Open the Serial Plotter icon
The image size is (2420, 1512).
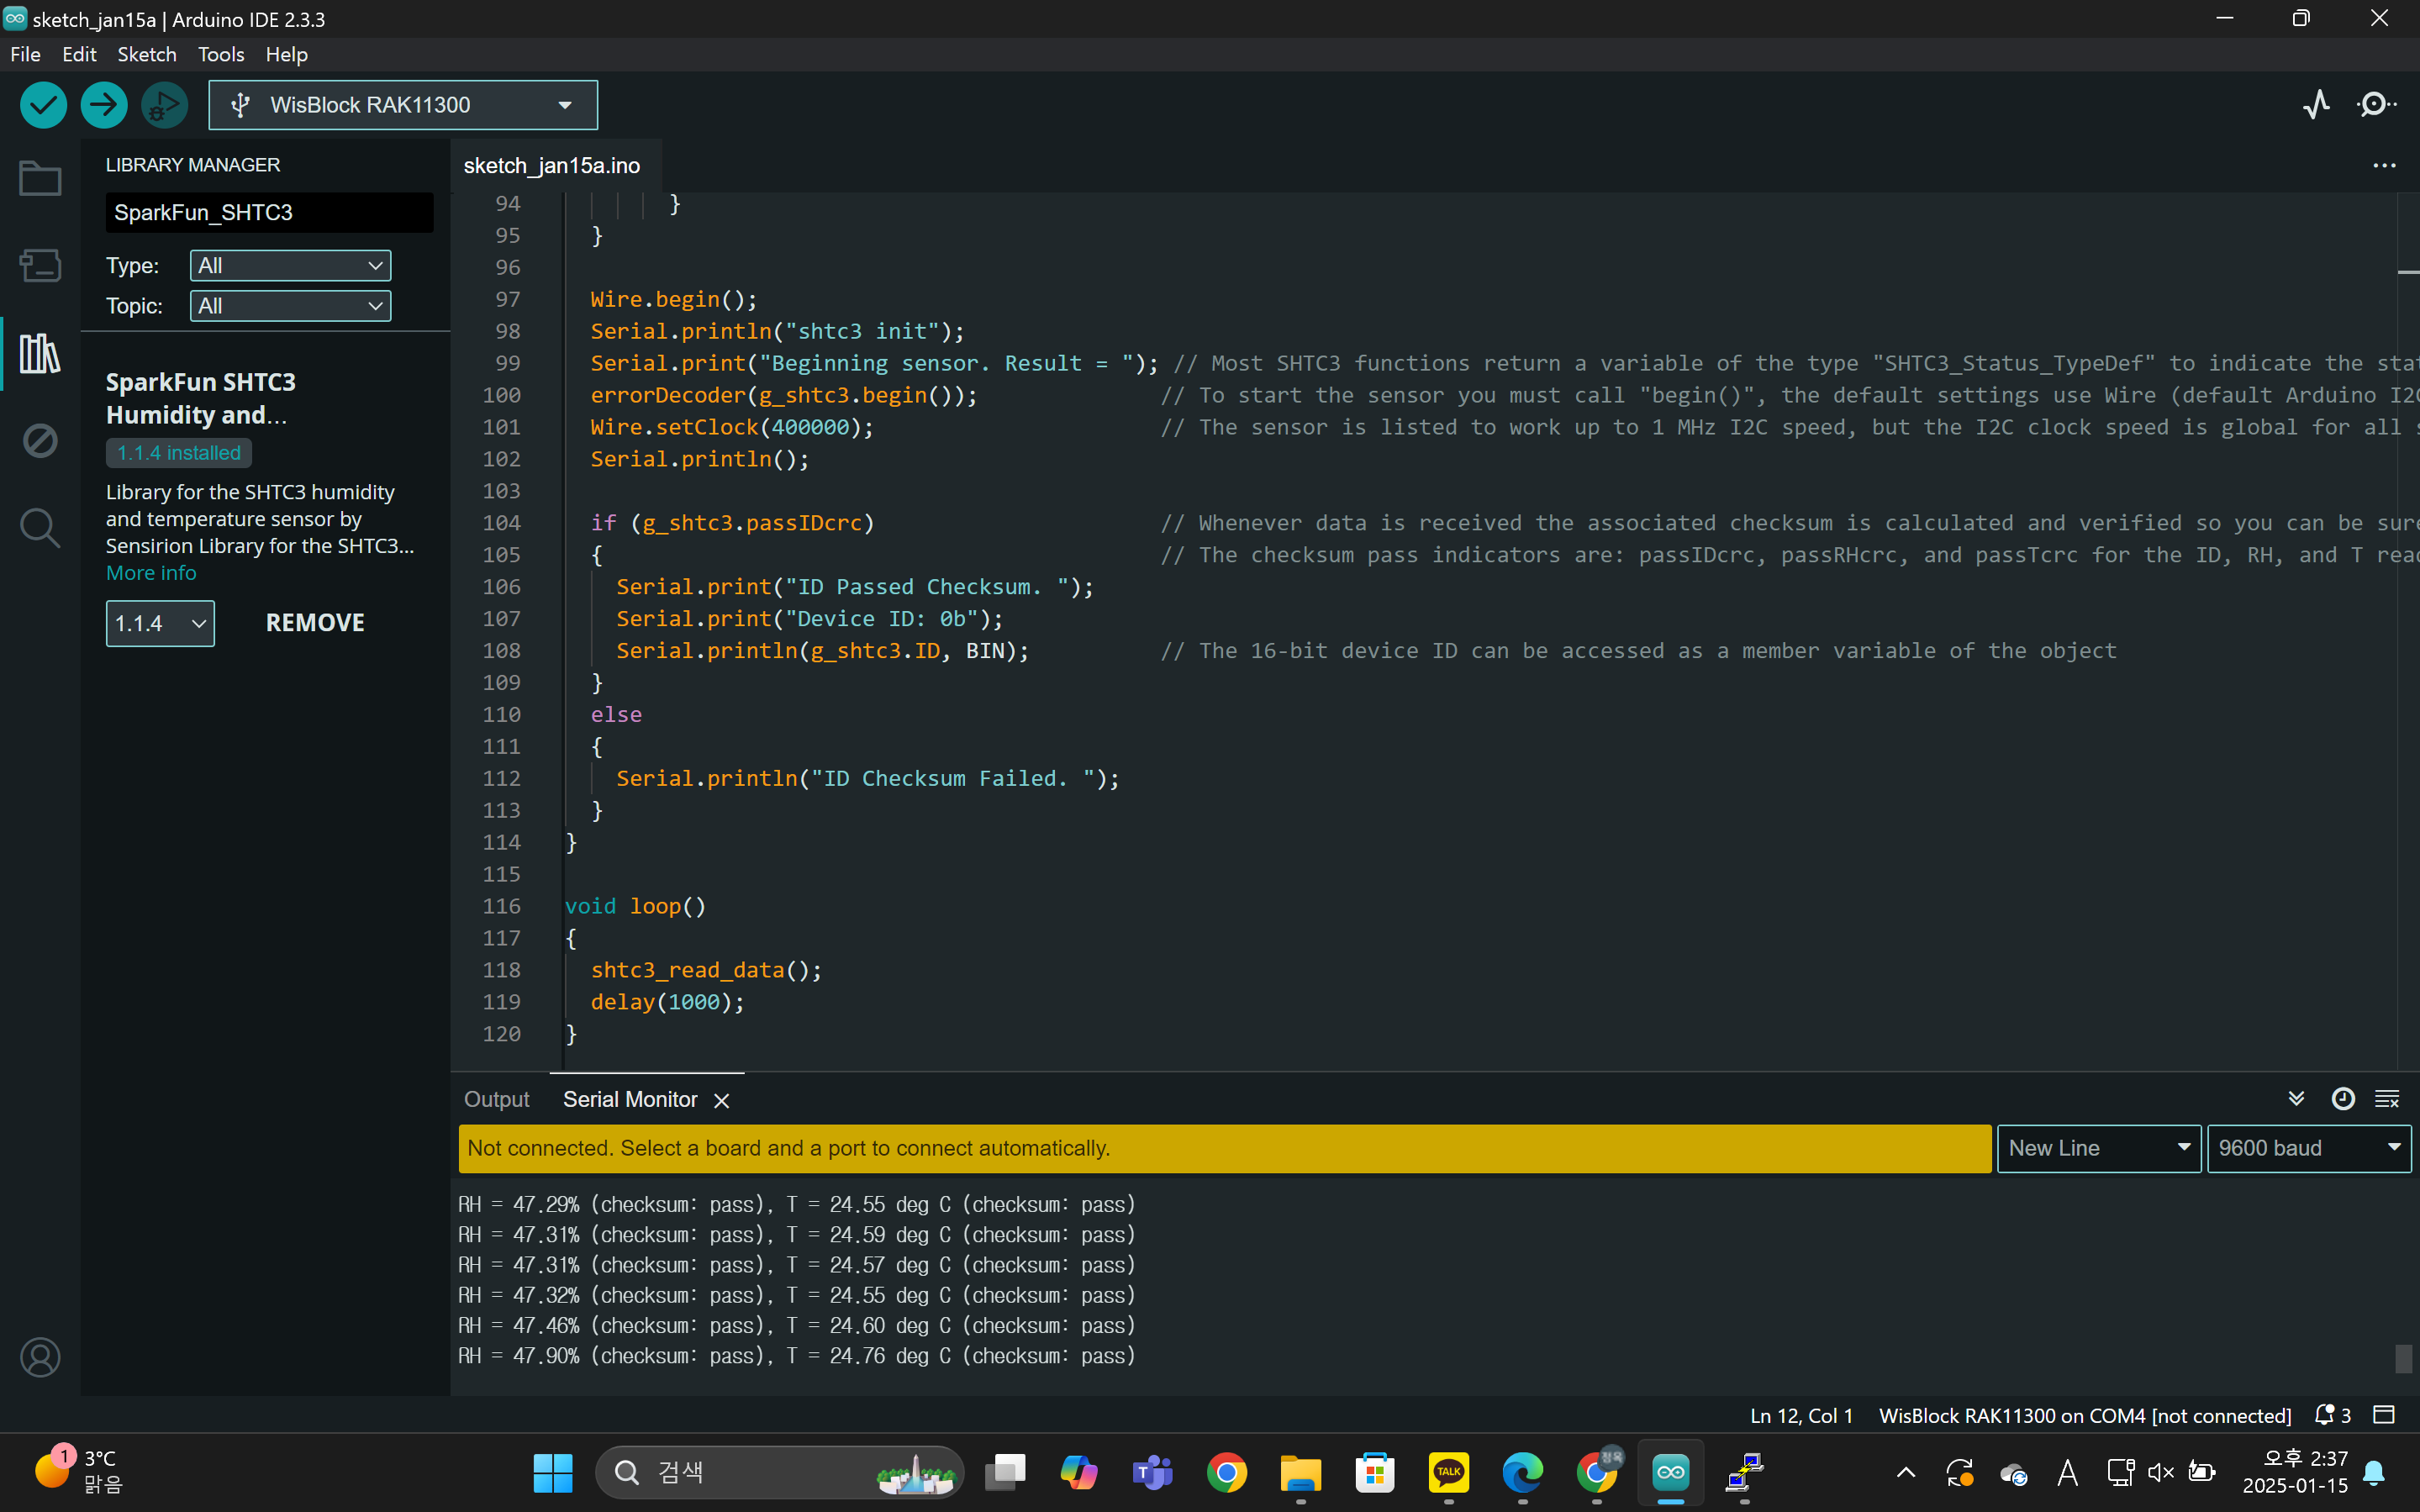point(2316,104)
